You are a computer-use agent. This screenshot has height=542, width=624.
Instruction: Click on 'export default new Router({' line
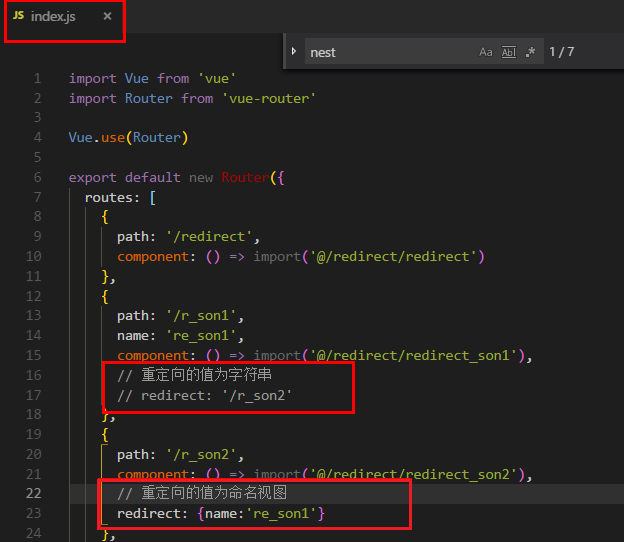[x=176, y=177]
